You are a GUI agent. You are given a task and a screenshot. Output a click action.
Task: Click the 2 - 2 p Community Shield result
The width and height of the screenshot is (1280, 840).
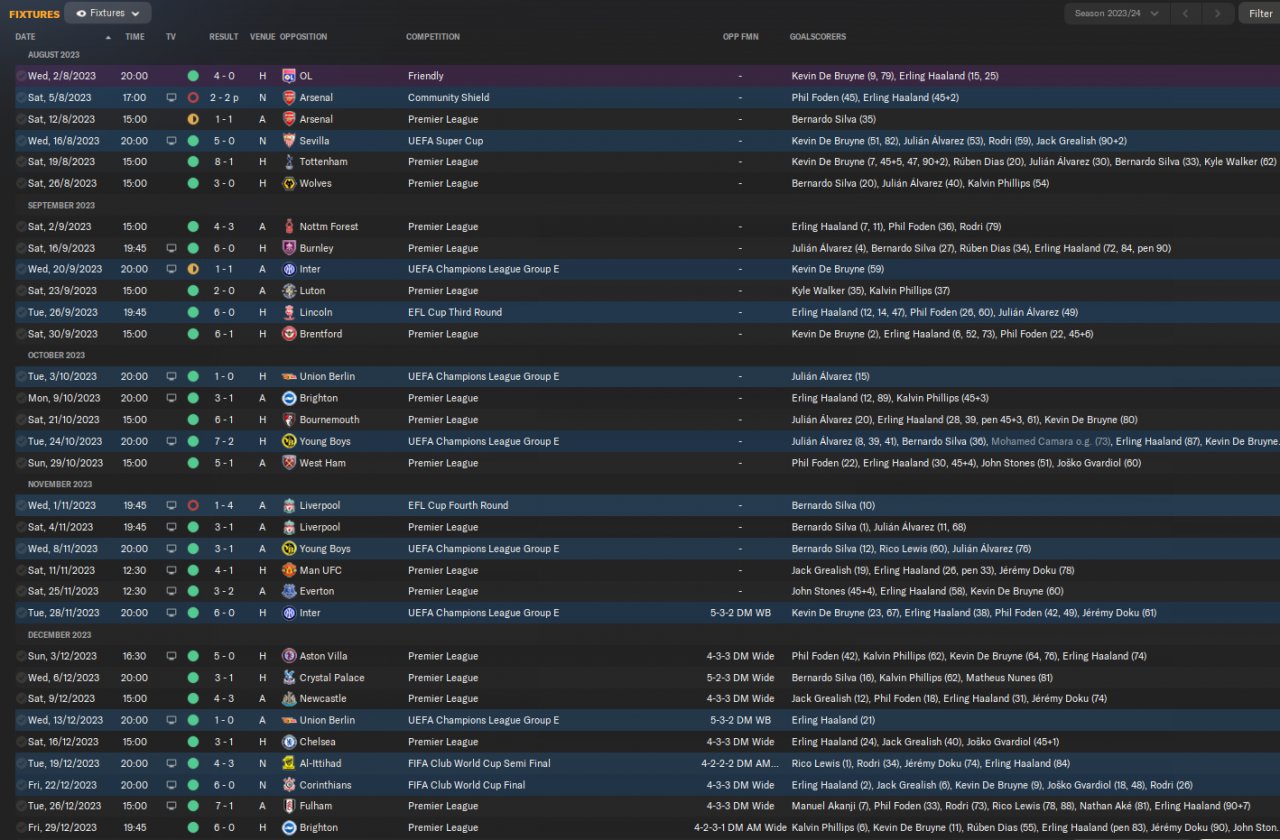click(226, 98)
